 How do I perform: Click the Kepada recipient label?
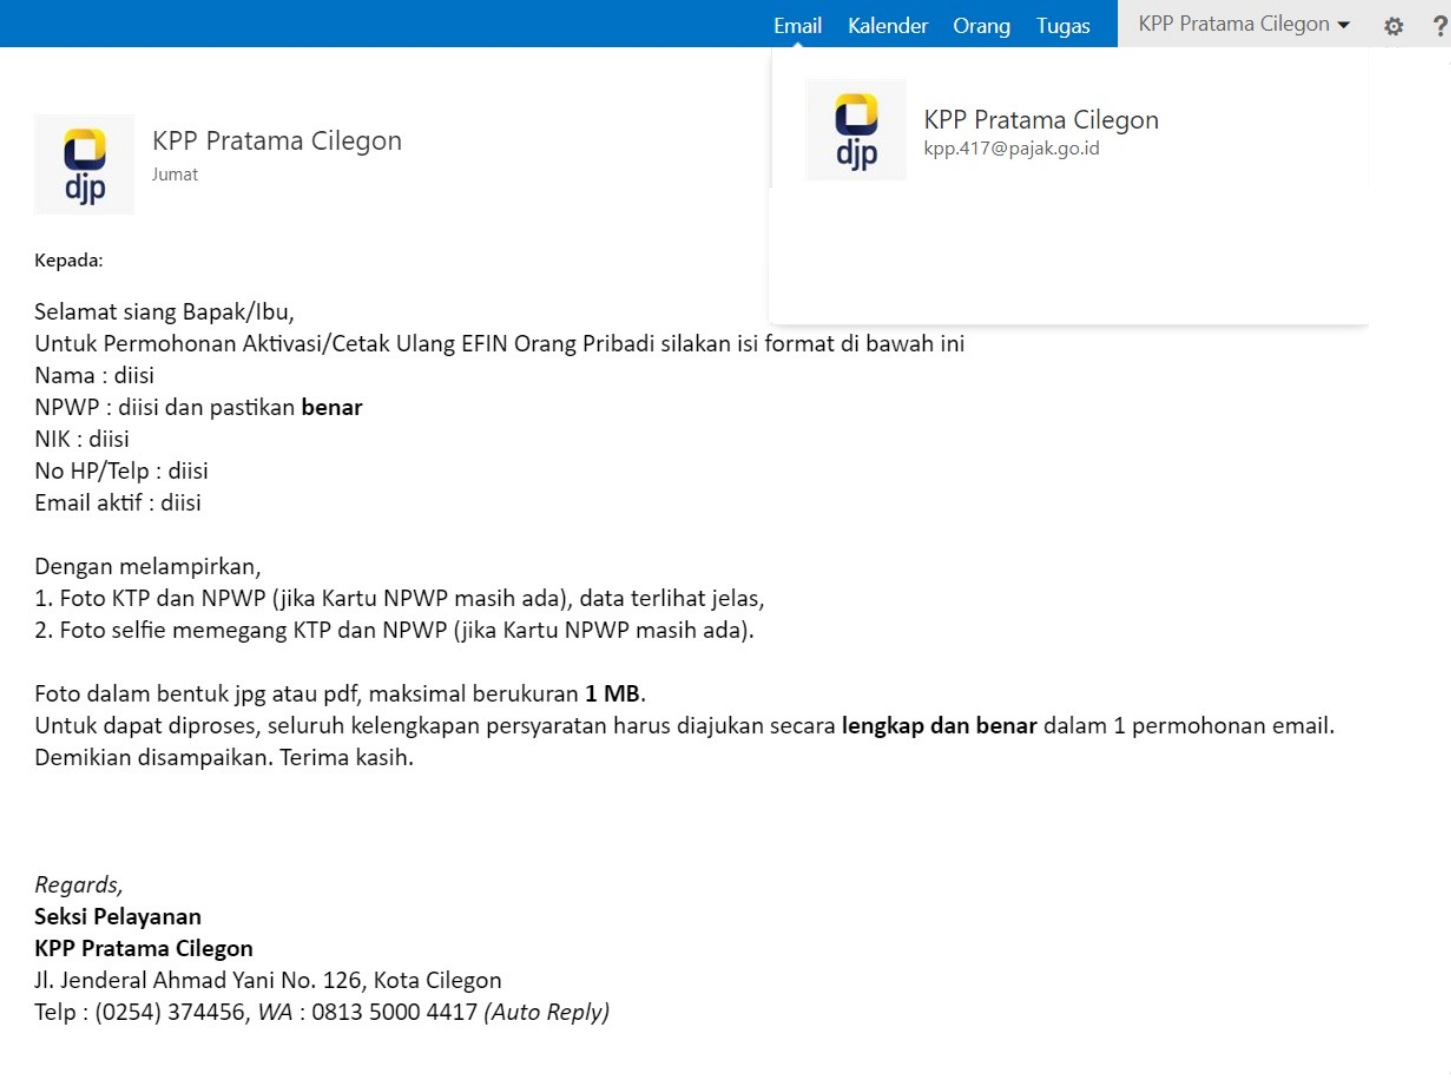click(68, 261)
